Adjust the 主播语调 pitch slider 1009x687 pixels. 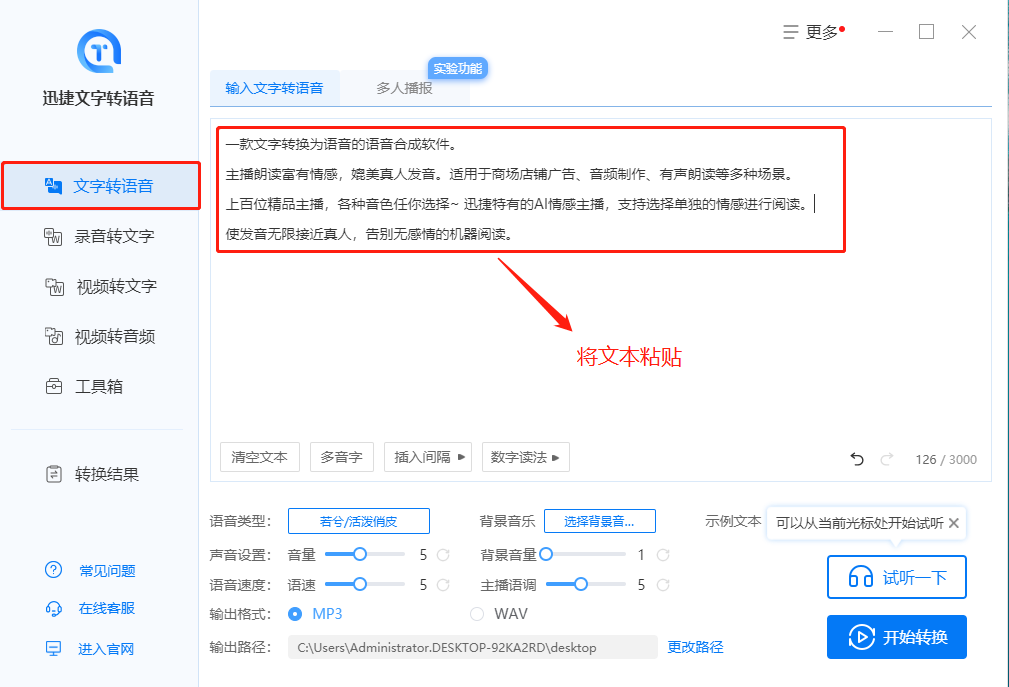(585, 584)
